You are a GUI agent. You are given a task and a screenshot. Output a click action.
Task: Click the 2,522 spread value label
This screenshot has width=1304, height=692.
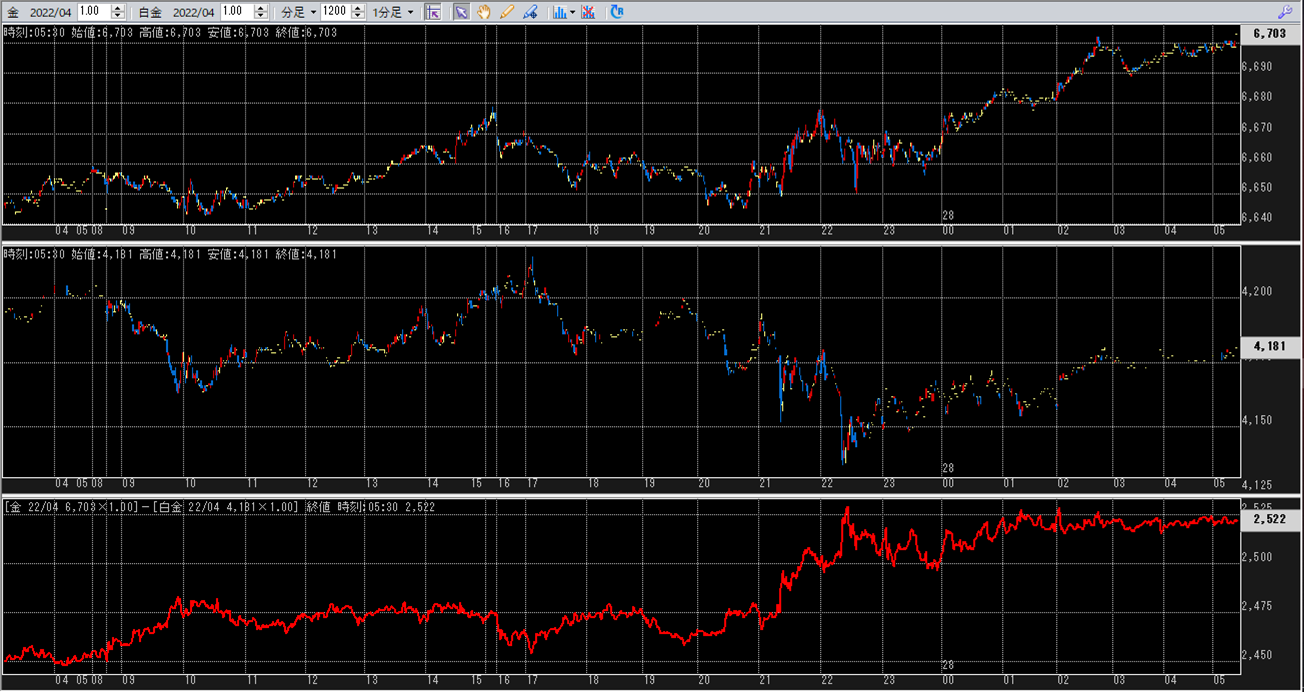[1268, 521]
